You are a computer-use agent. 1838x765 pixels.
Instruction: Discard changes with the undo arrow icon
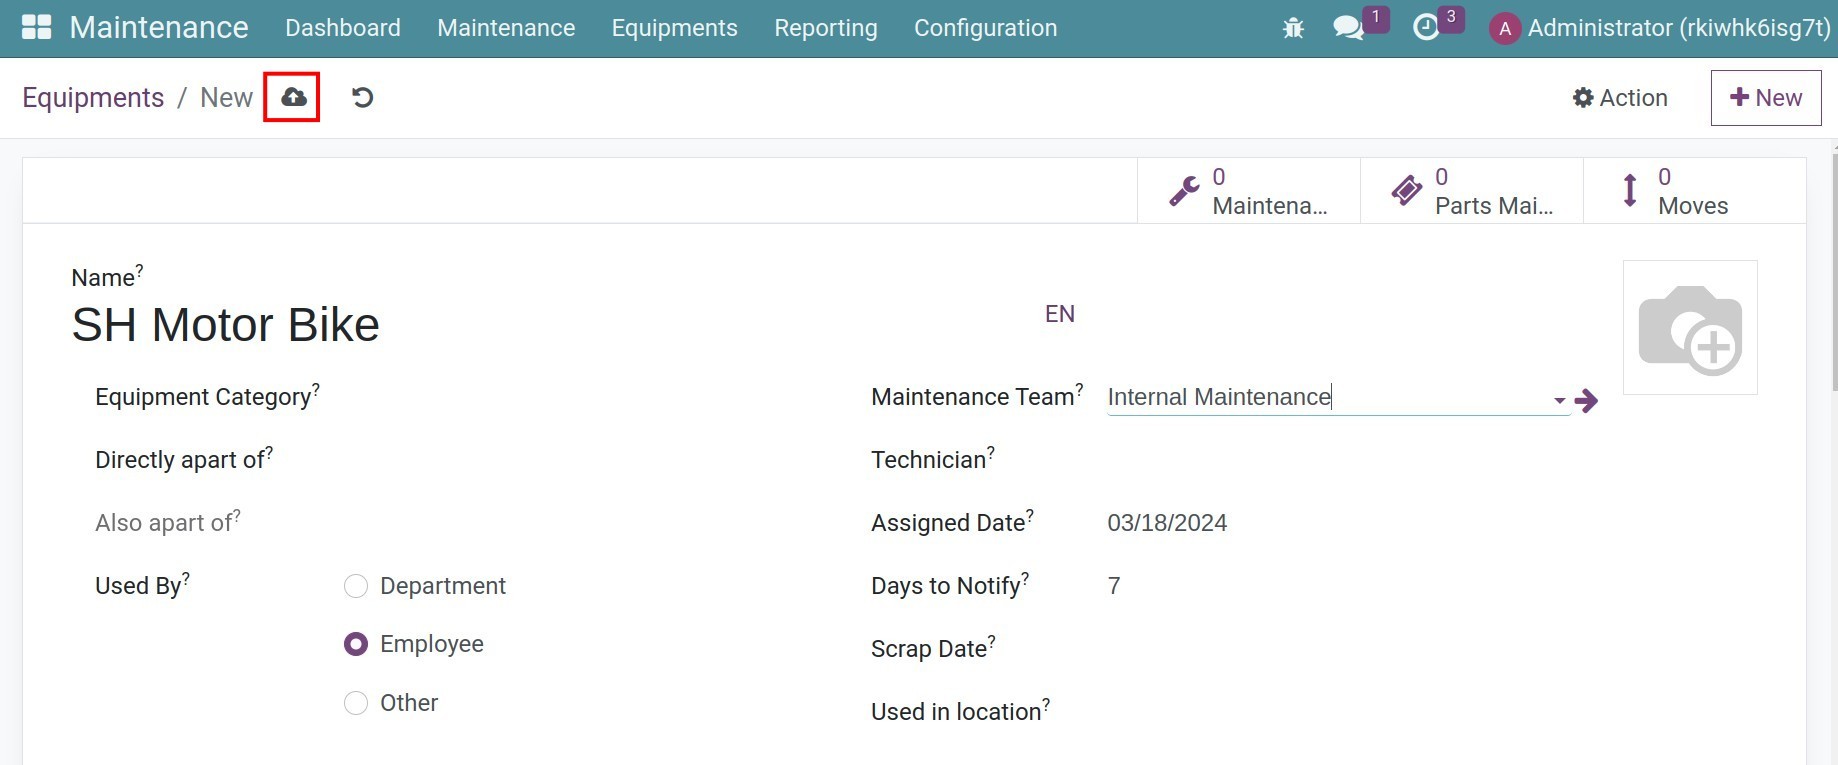362,97
